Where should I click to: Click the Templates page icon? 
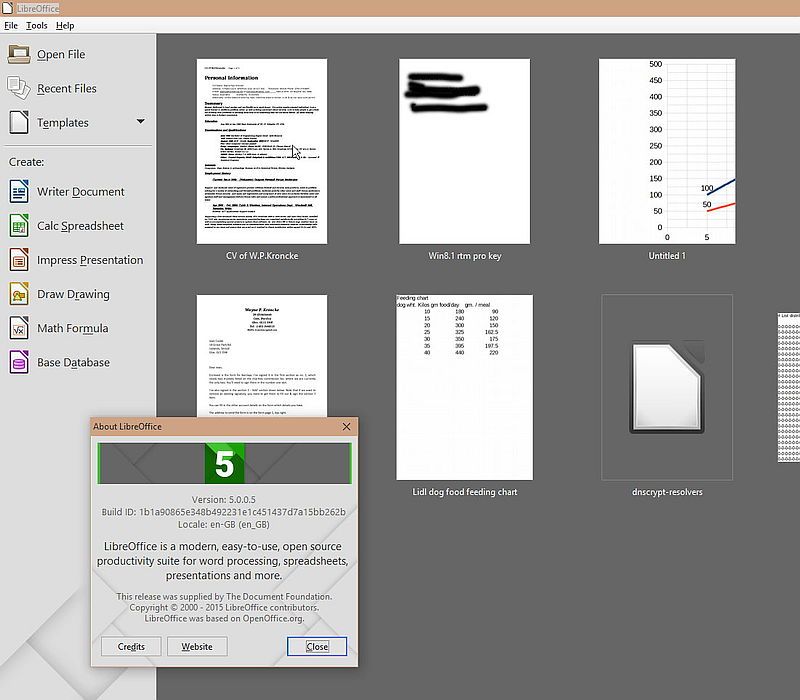(19, 122)
